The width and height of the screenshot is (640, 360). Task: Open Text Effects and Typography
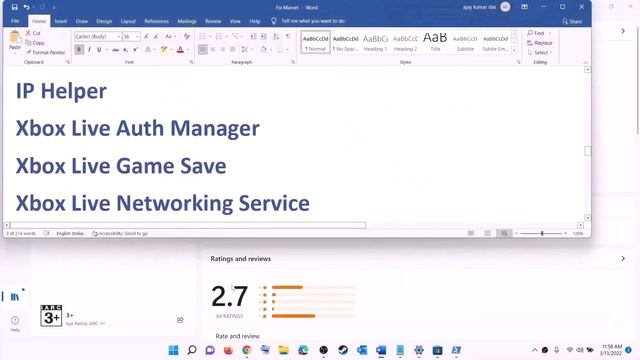[149, 49]
